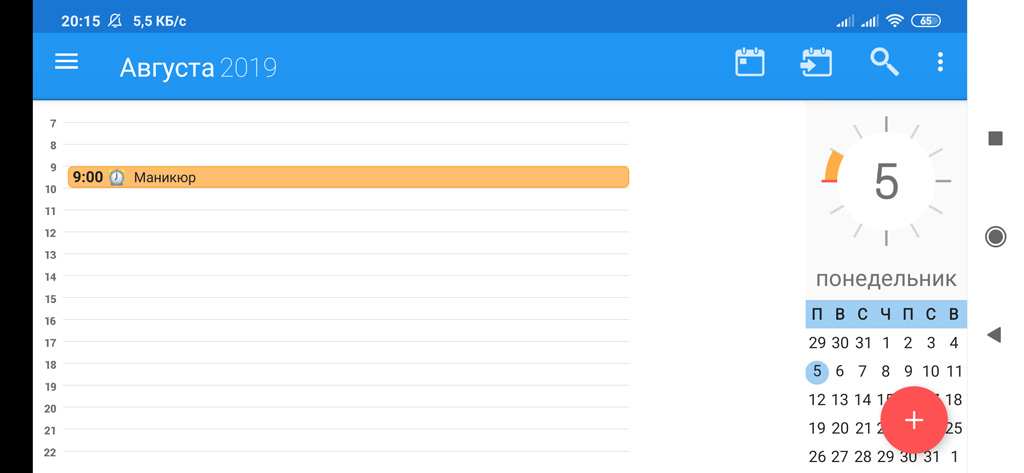Open the go-to-date calendar icon
The width and height of the screenshot is (1024, 473).
816,63
